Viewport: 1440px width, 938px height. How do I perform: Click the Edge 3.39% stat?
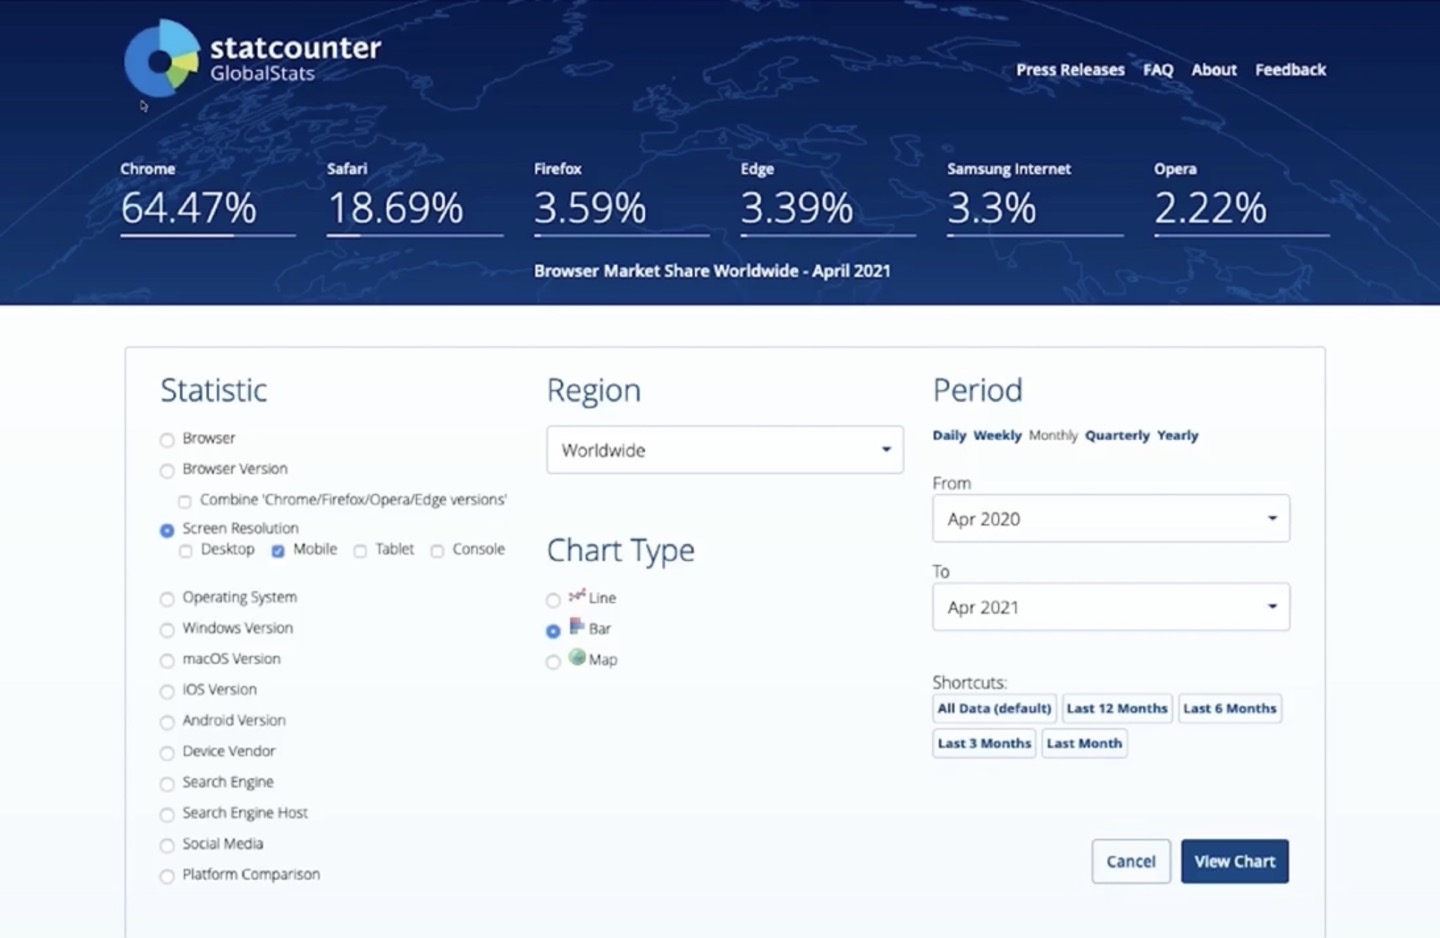coord(828,198)
